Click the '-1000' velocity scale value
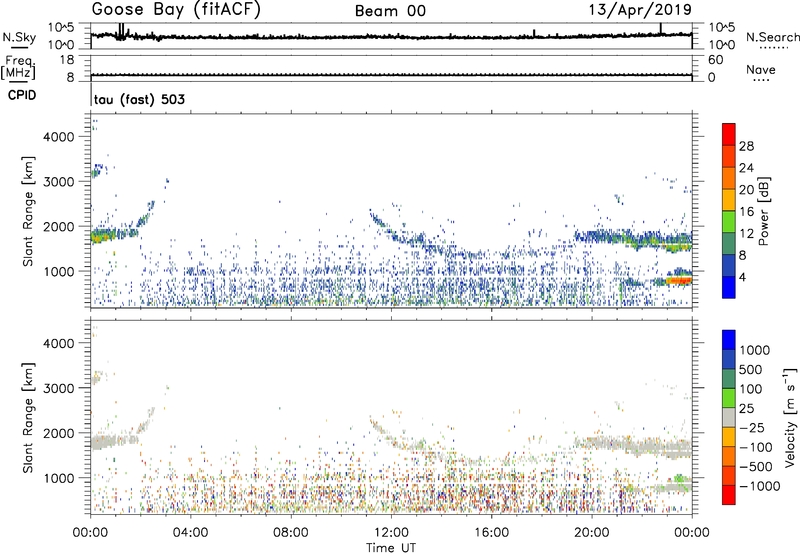Viewport: 800px width, 554px height. coord(760,486)
